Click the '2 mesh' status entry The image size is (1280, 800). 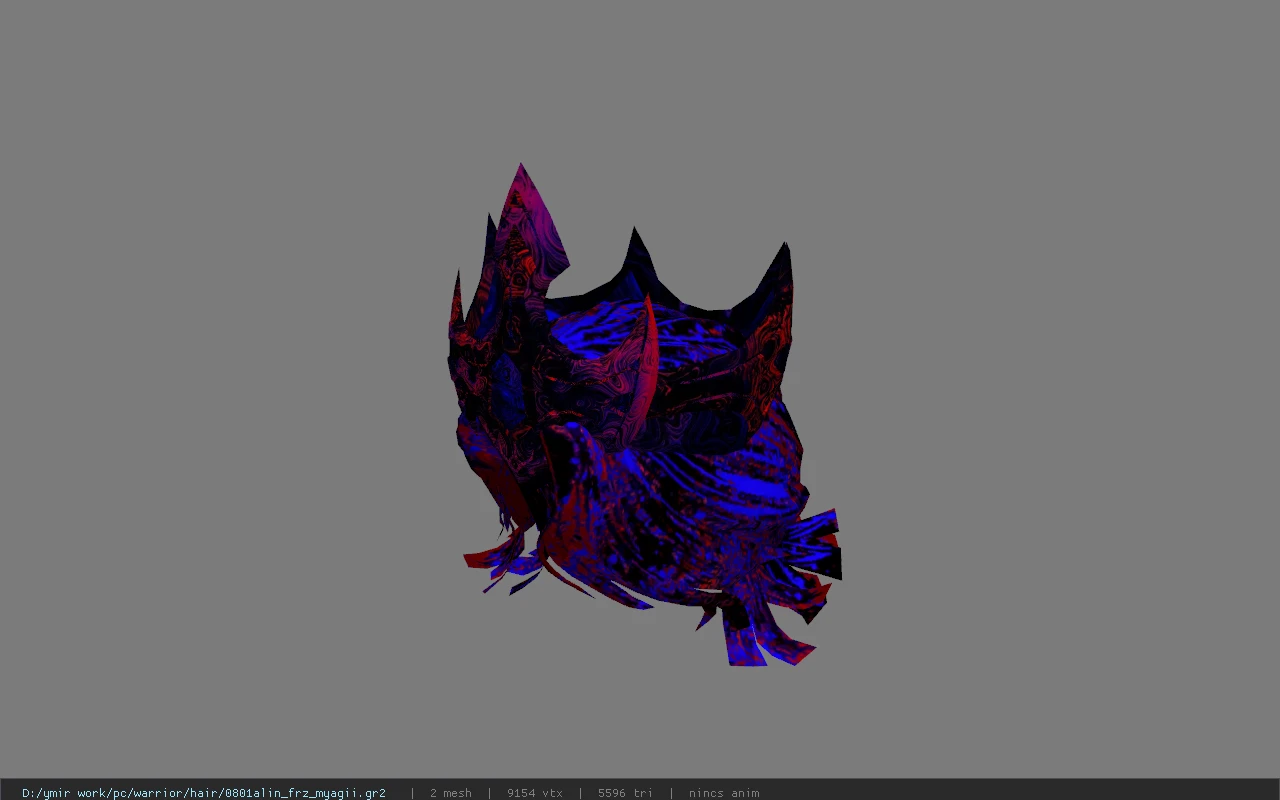[x=450, y=793]
